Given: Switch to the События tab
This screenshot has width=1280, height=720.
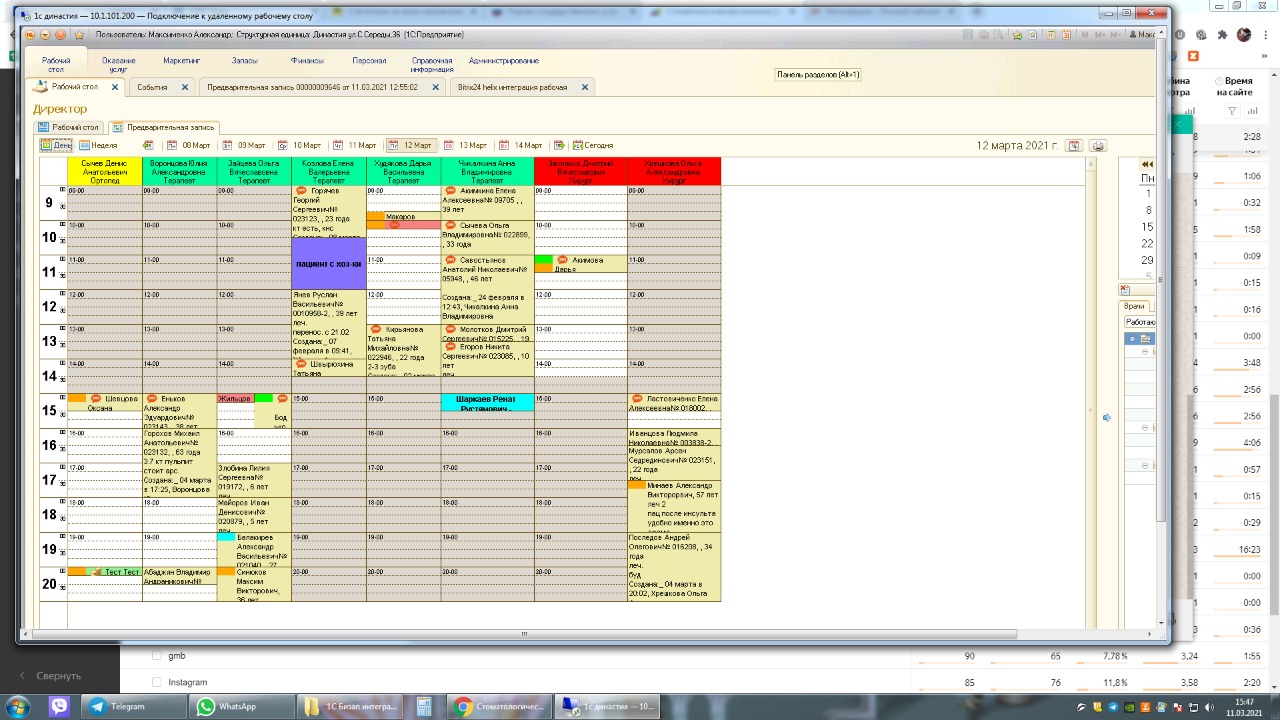Looking at the screenshot, I should [x=152, y=87].
